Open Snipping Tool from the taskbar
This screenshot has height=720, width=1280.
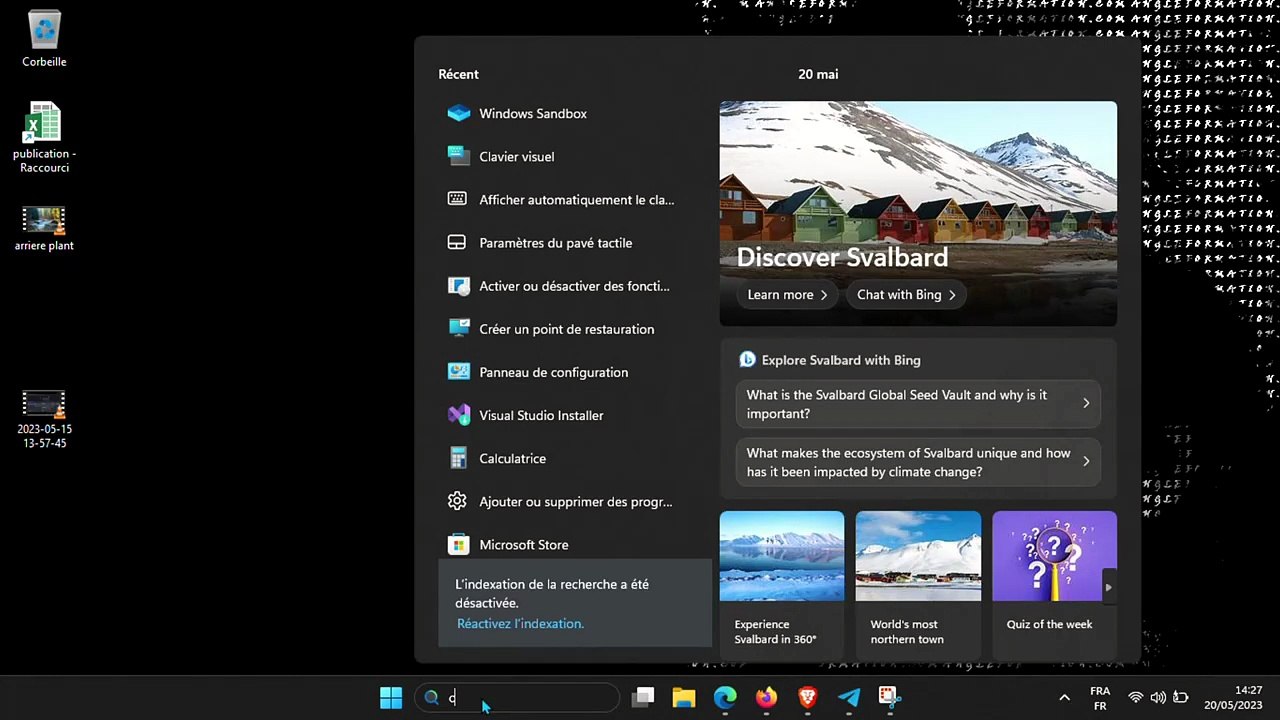889,697
